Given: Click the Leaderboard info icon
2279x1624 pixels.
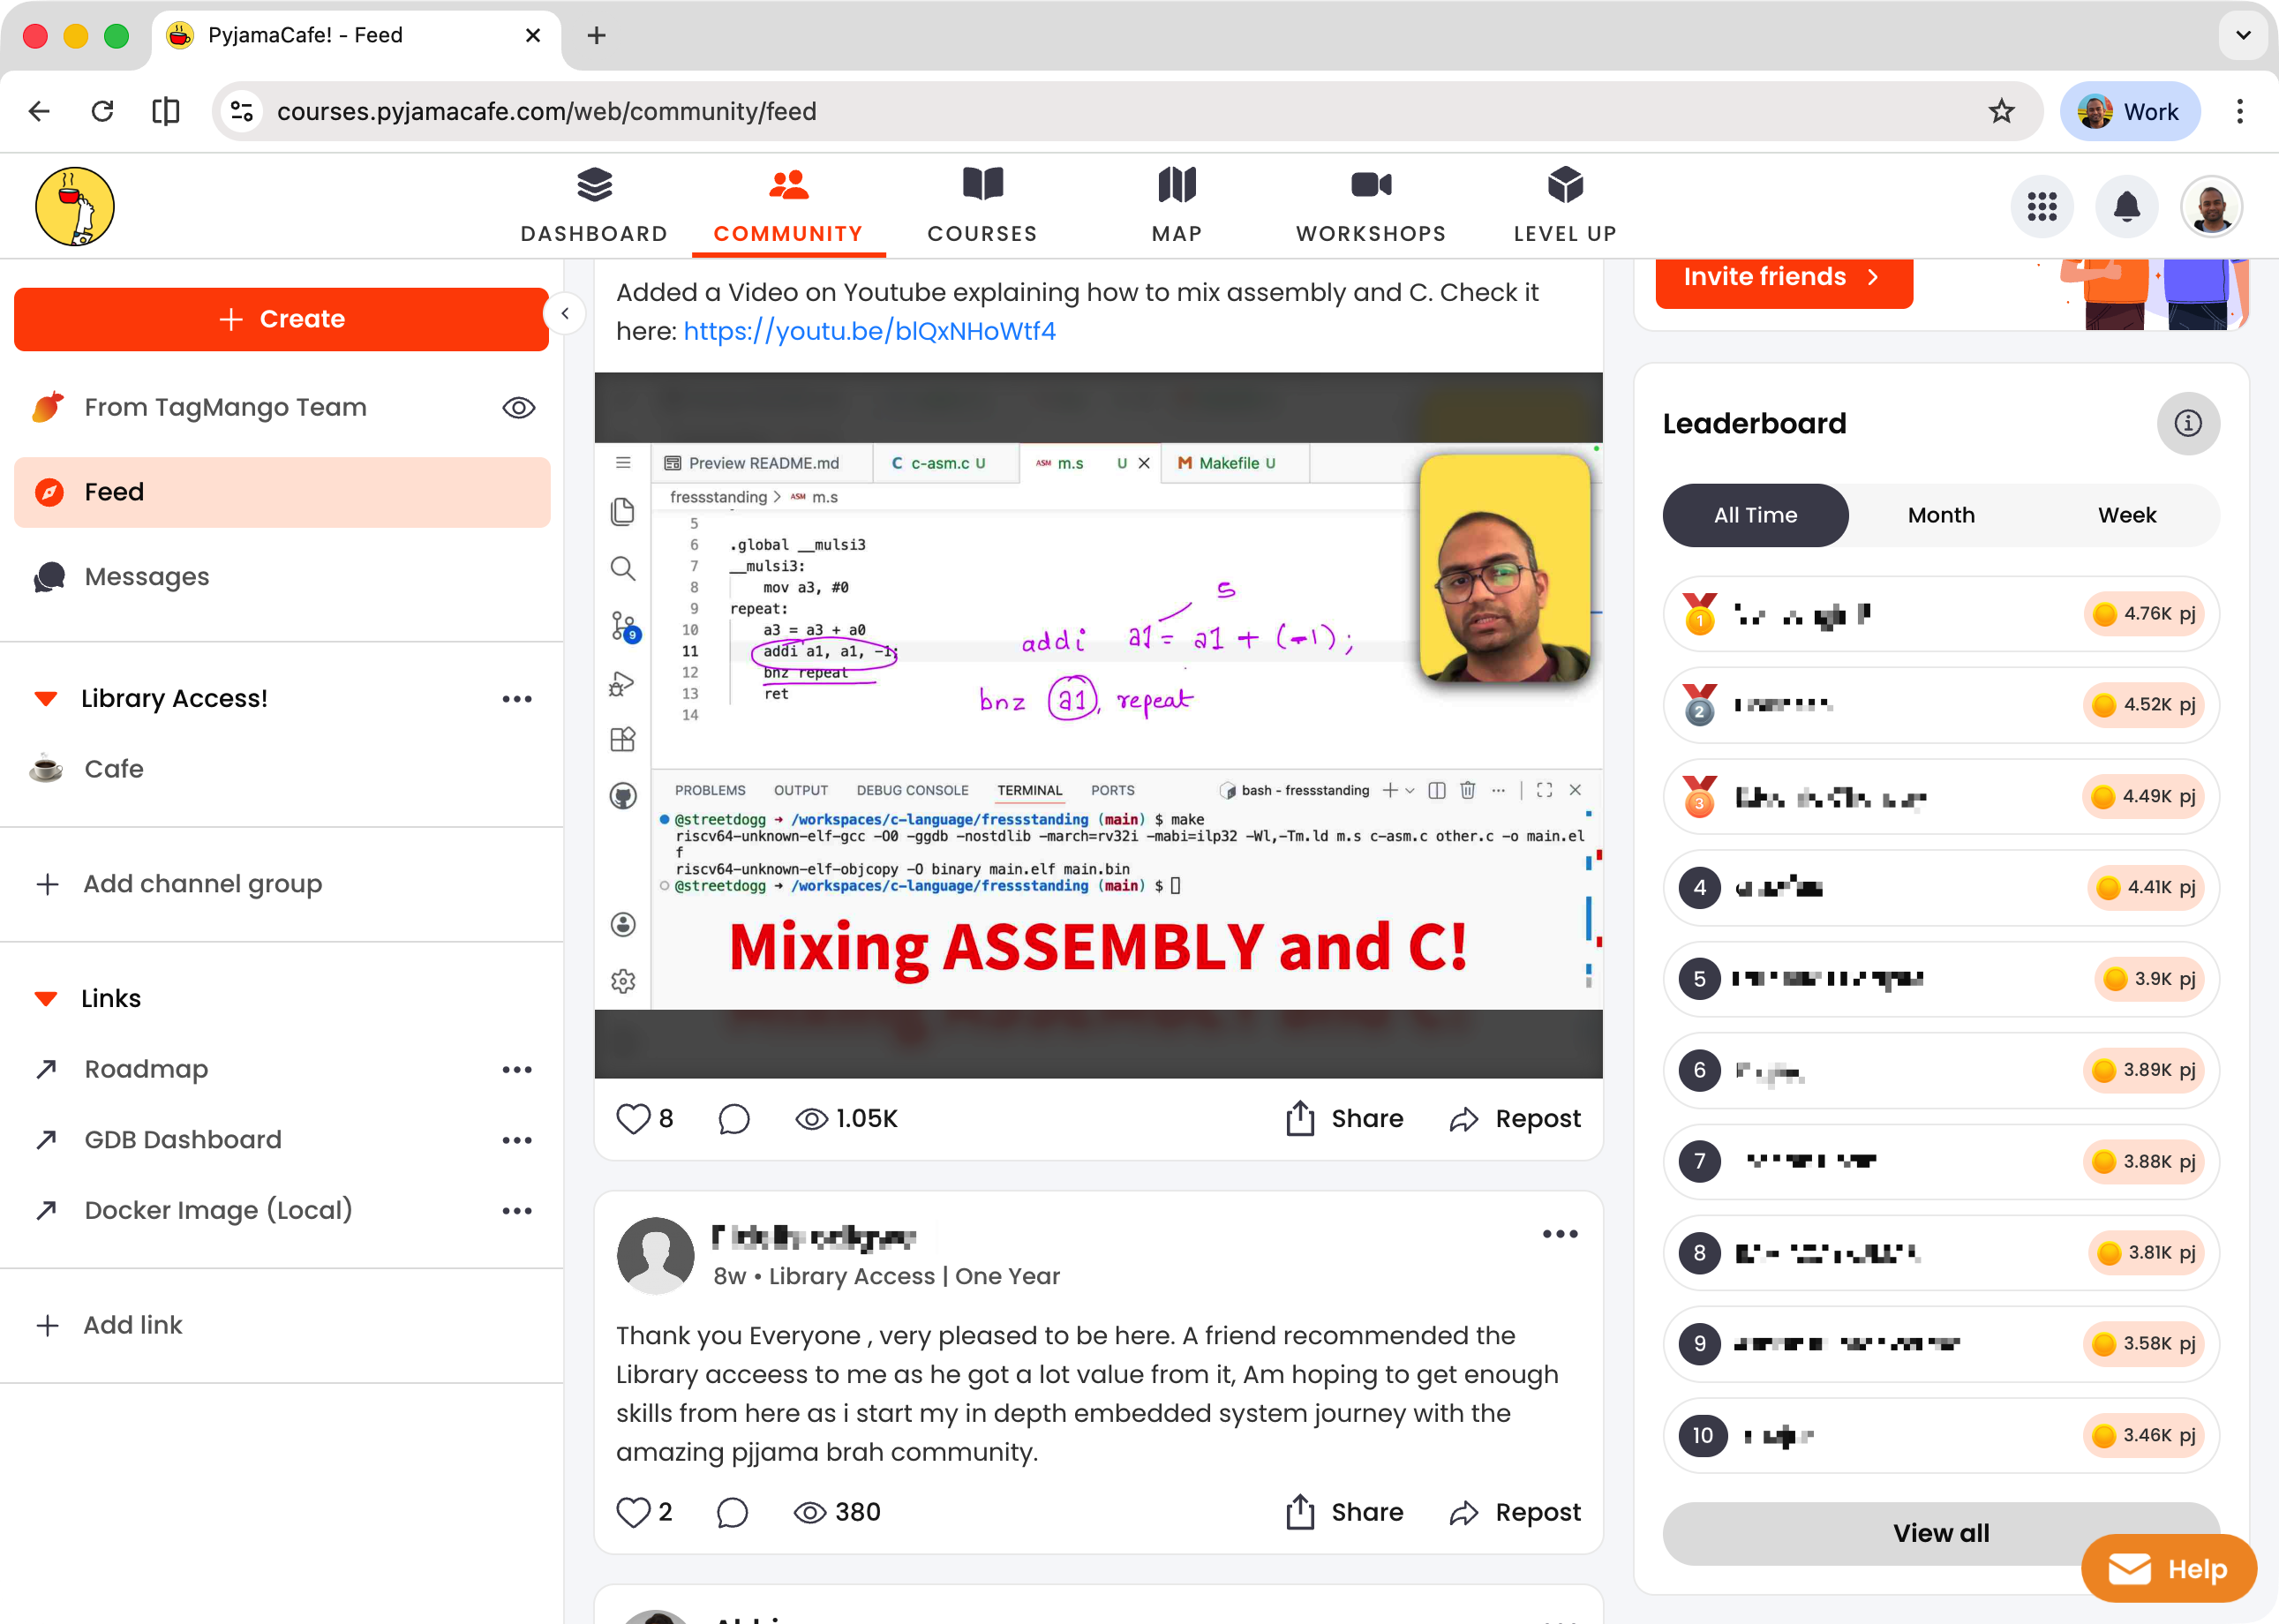Looking at the screenshot, I should (2187, 423).
